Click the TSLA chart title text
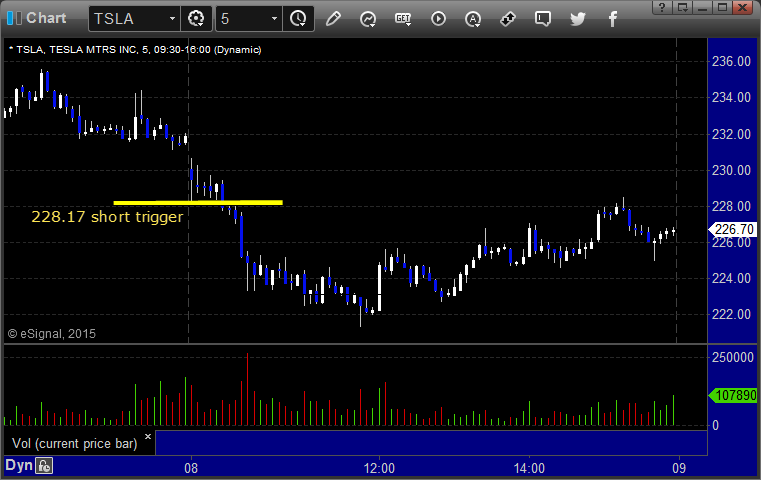Screen dimensions: 761x480 pyautogui.click(x=135, y=50)
